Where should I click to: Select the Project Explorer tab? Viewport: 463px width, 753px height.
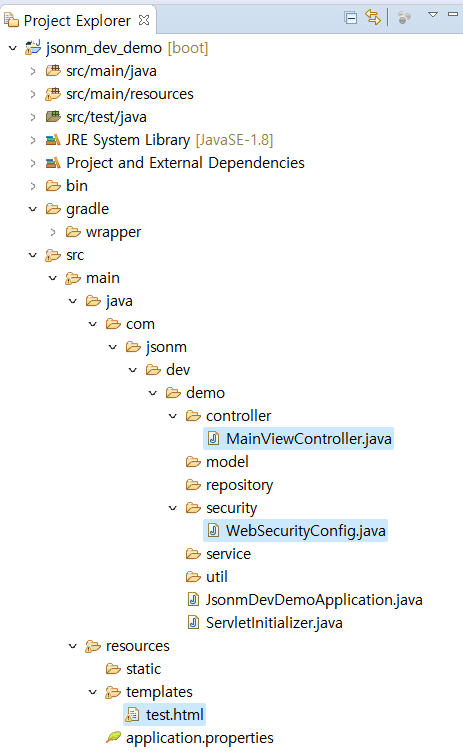pyautogui.click(x=77, y=21)
